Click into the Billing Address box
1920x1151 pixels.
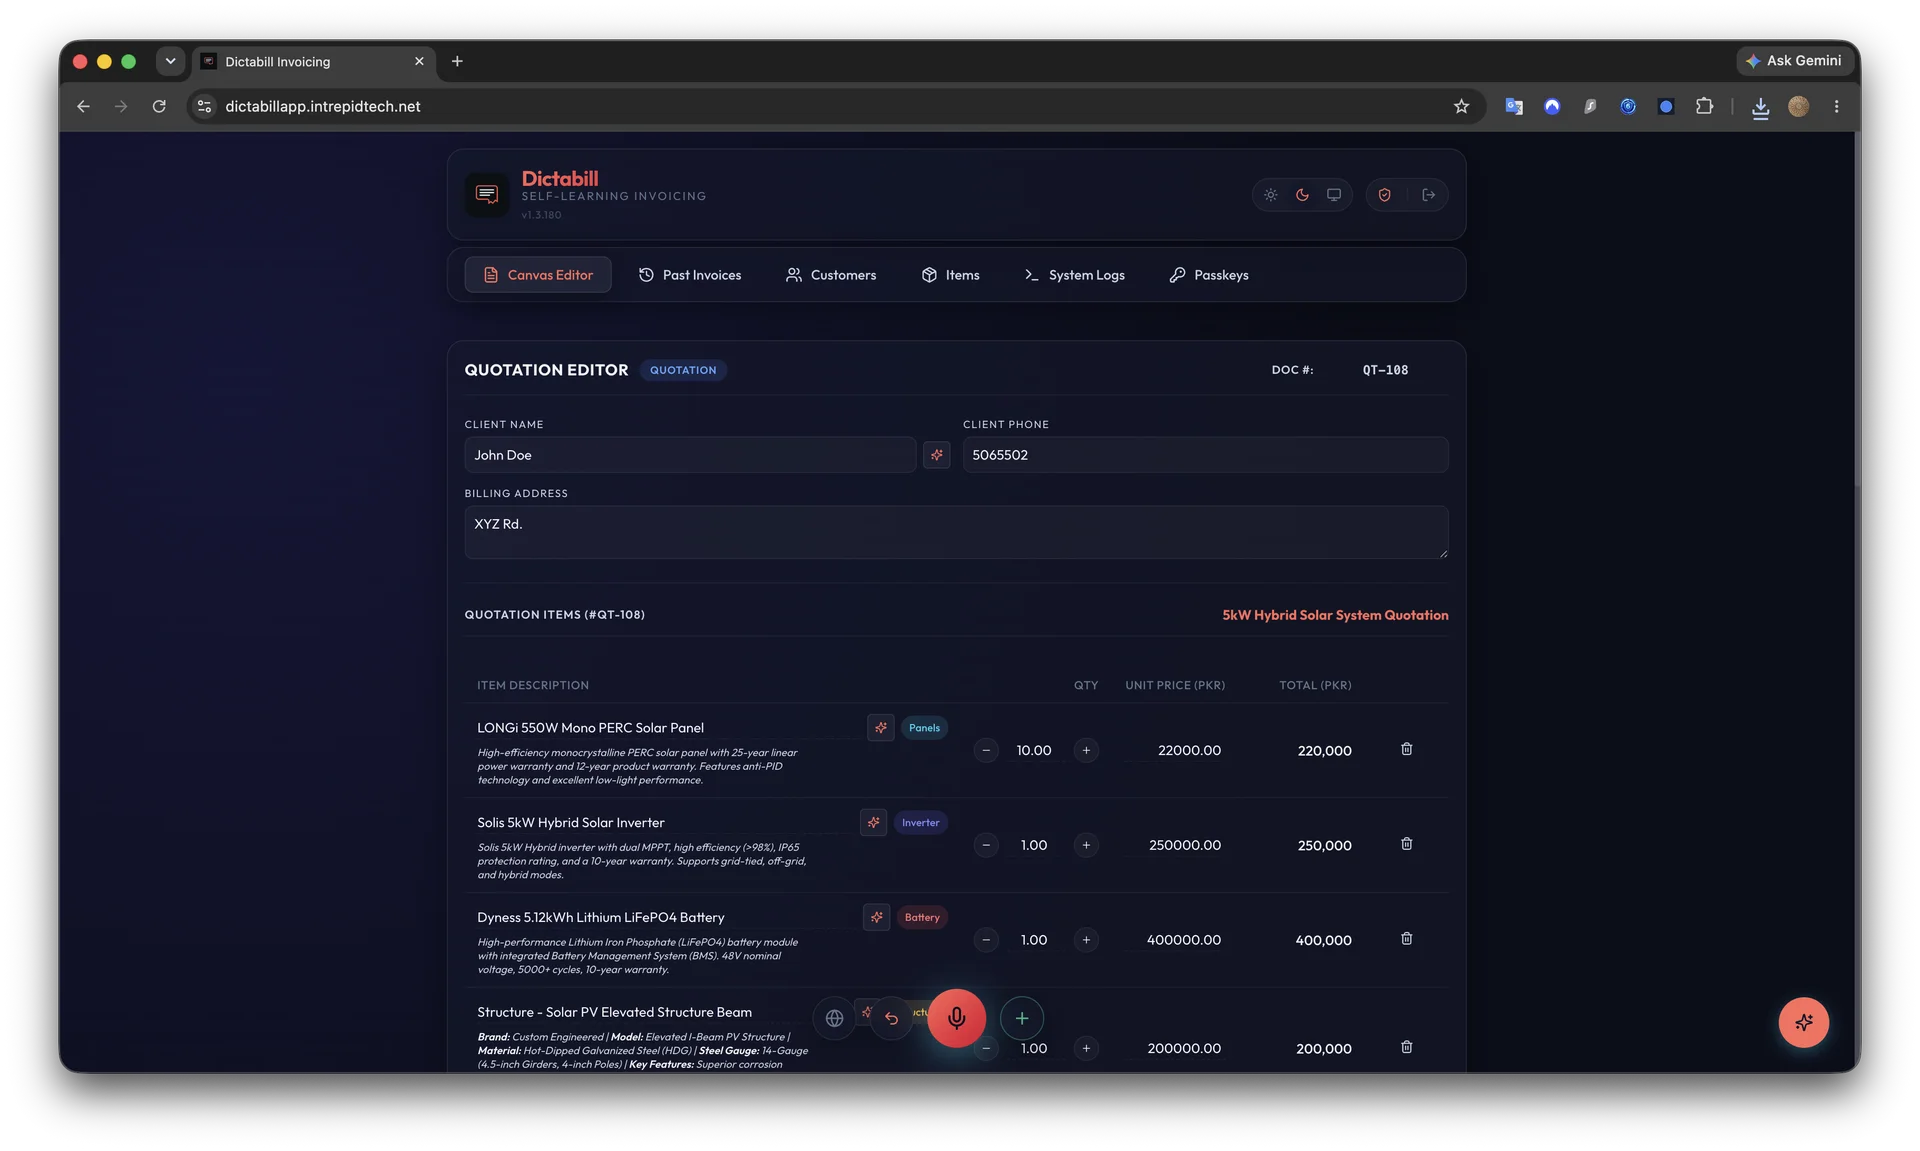[x=956, y=532]
